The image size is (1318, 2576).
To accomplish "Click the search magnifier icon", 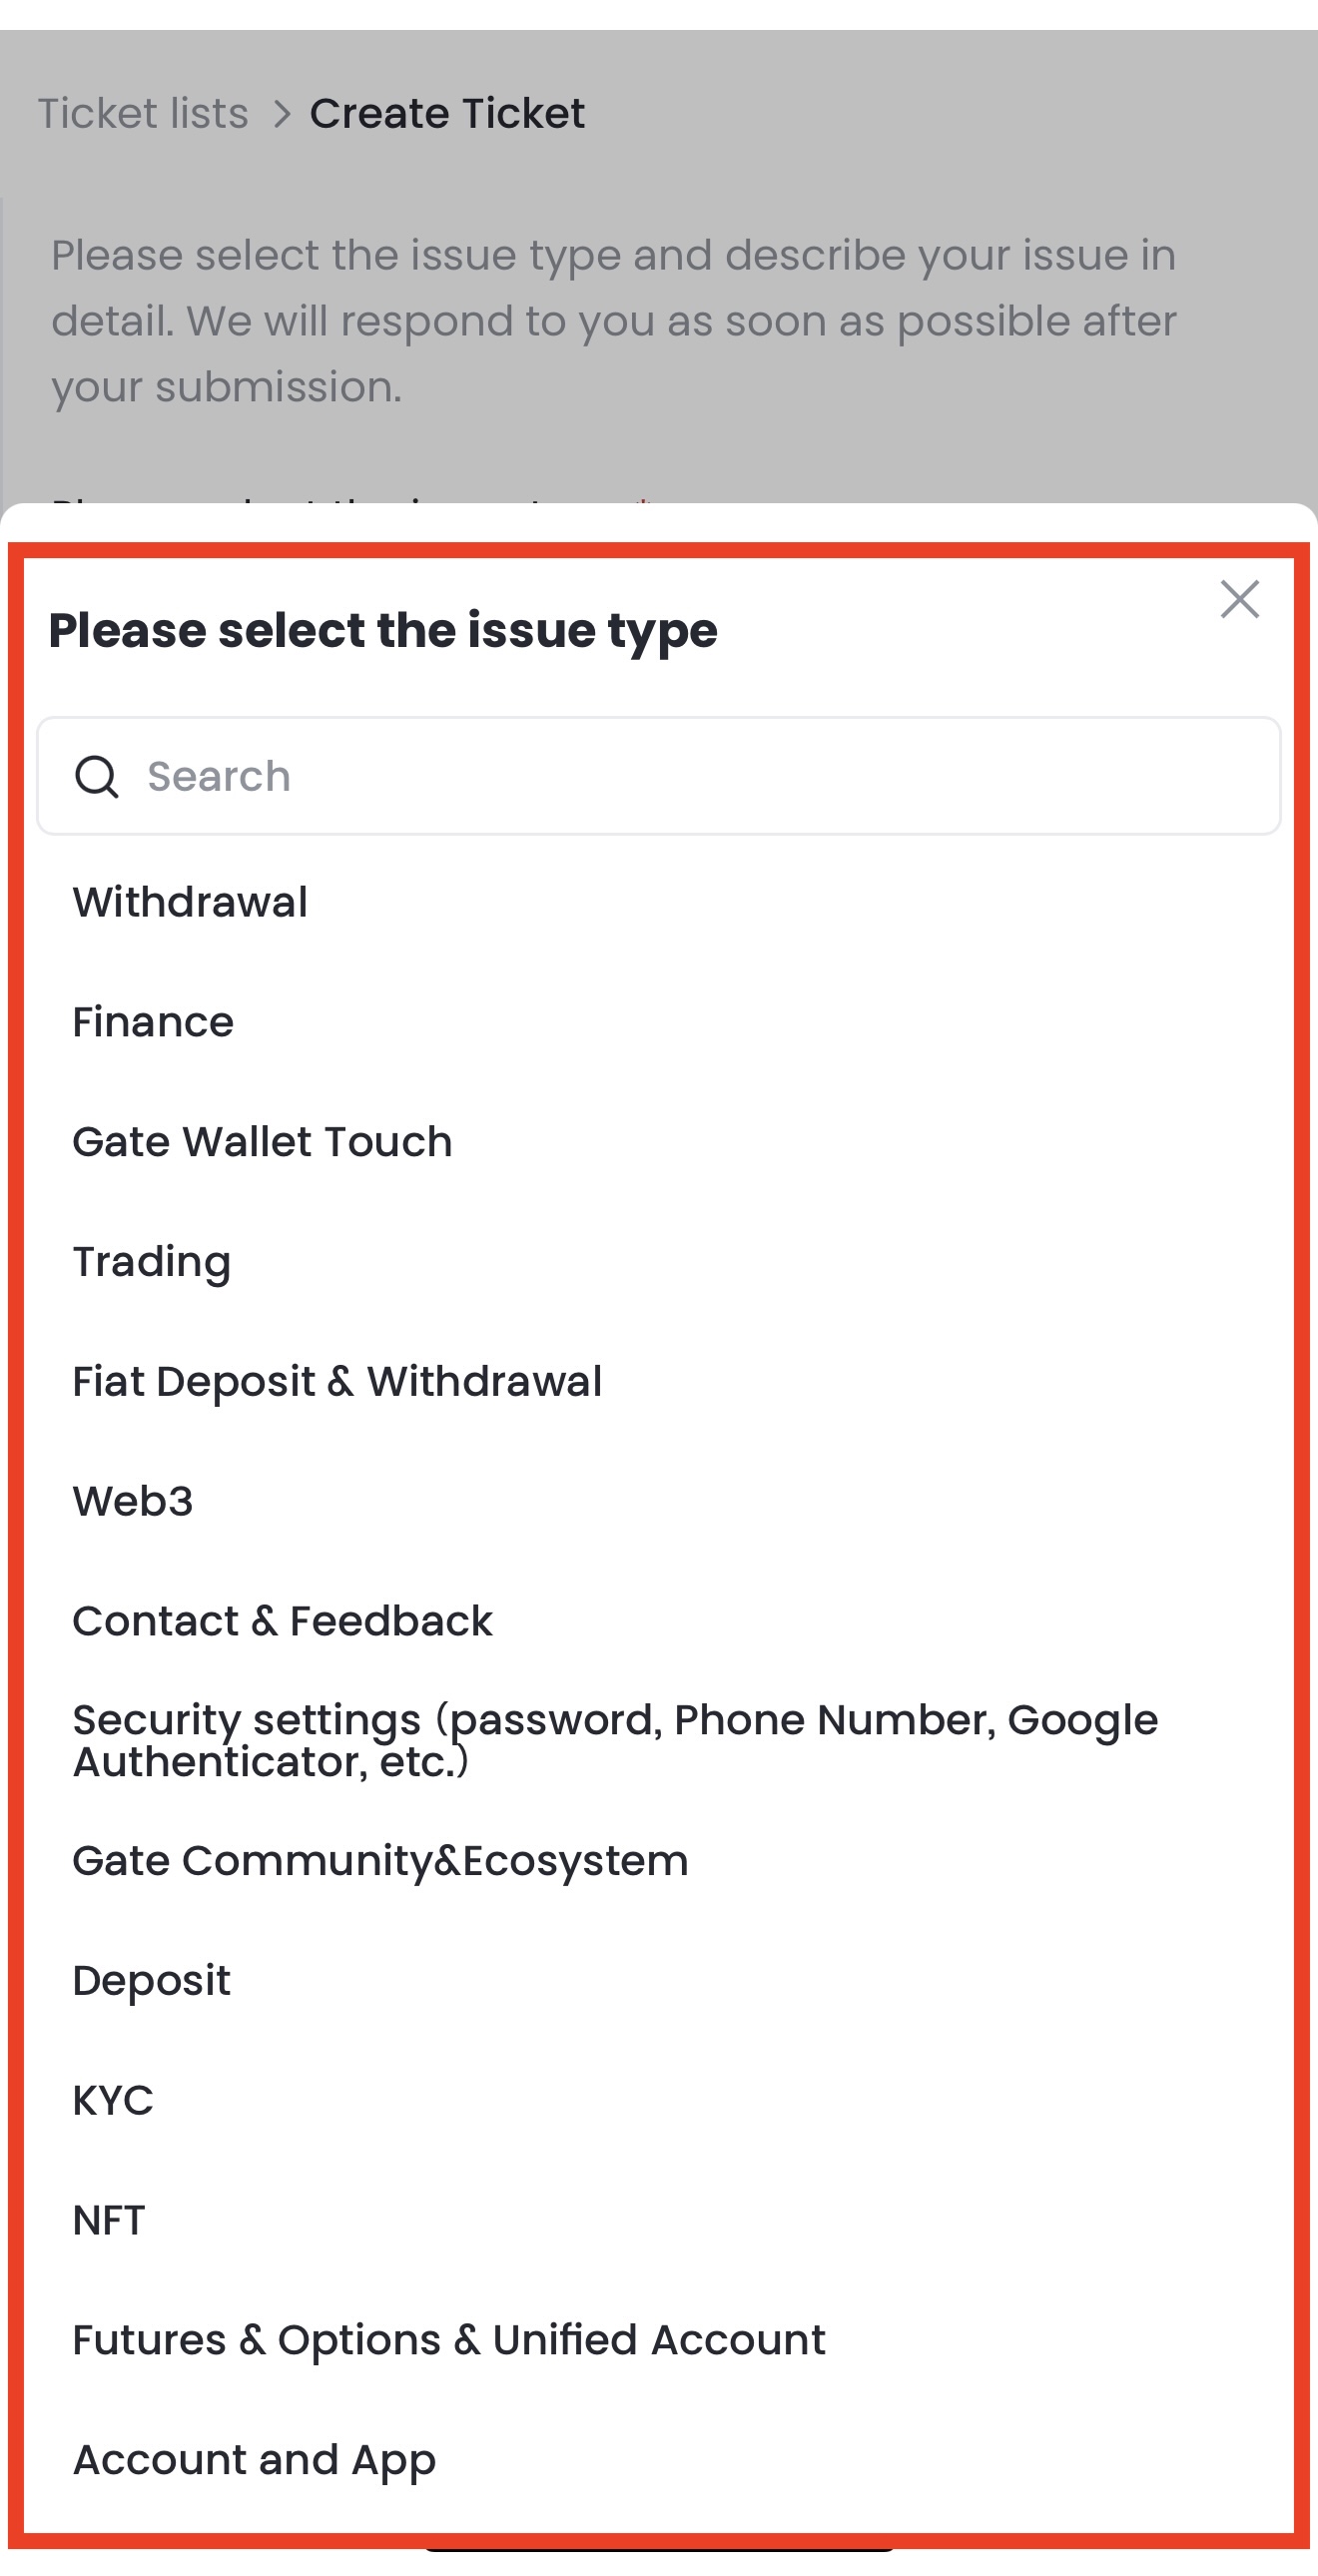I will tap(97, 776).
